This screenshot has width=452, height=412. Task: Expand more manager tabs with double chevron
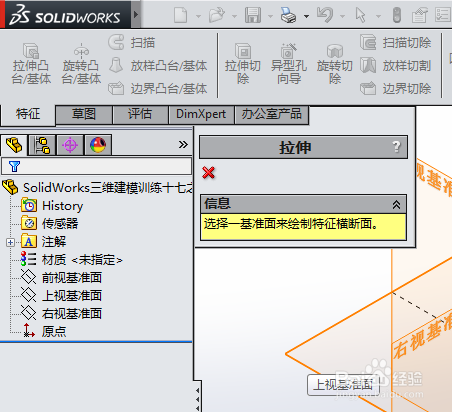pyautogui.click(x=183, y=145)
